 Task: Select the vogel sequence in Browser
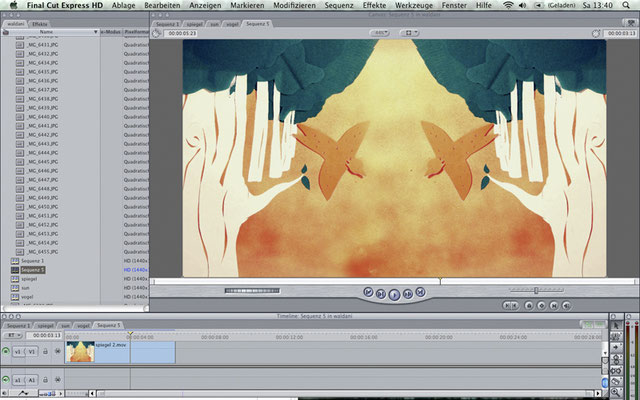27,297
